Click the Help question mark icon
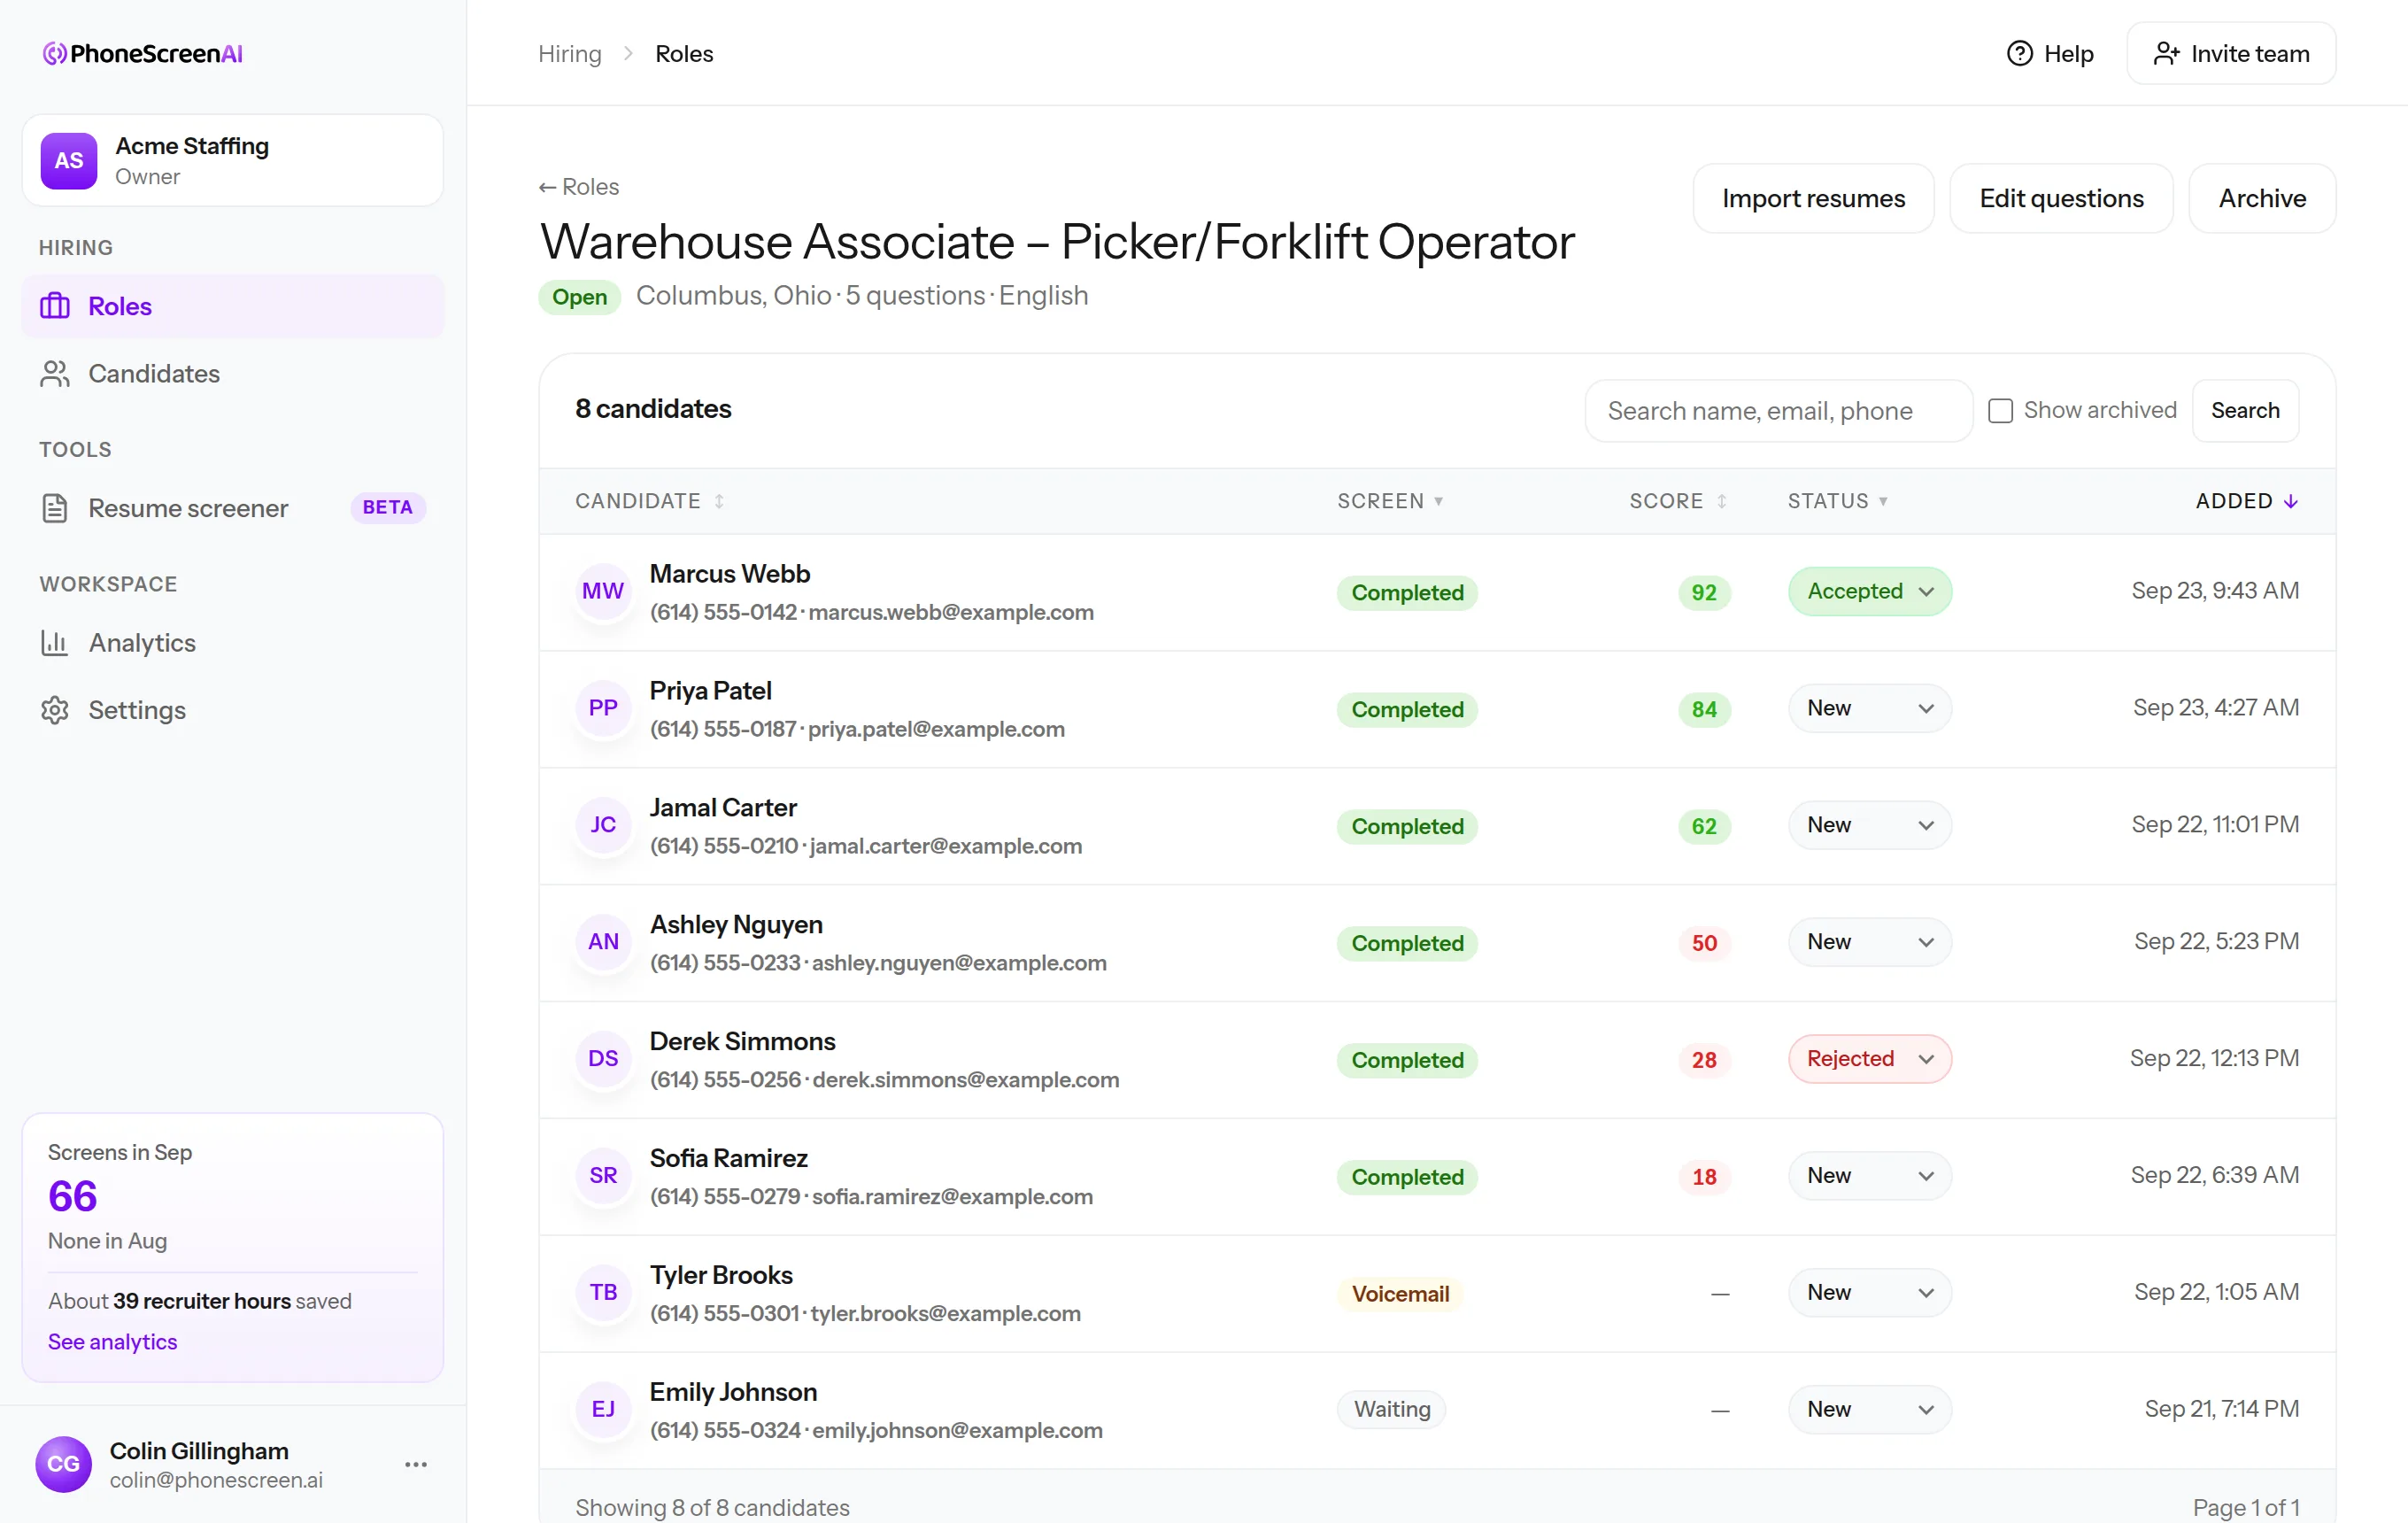This screenshot has height=1523, width=2408. click(x=2020, y=54)
